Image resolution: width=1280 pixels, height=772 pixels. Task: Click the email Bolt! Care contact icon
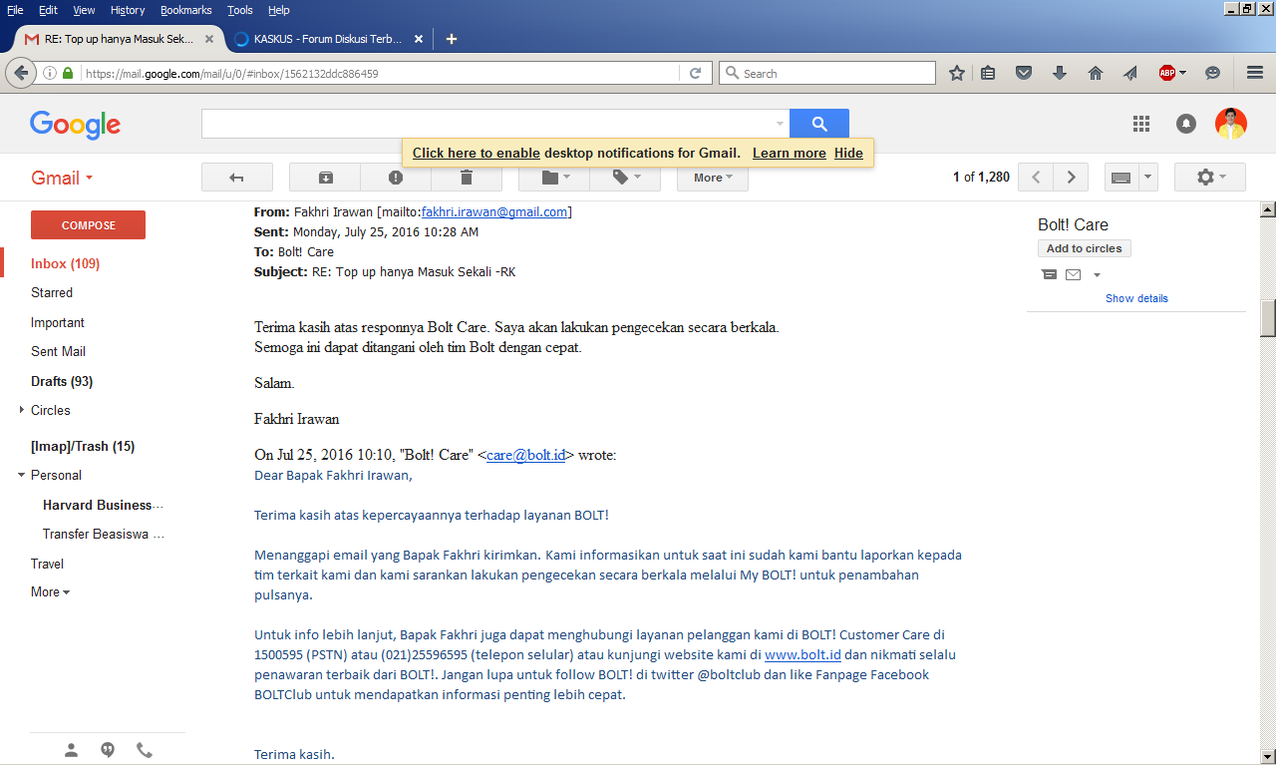1073,275
